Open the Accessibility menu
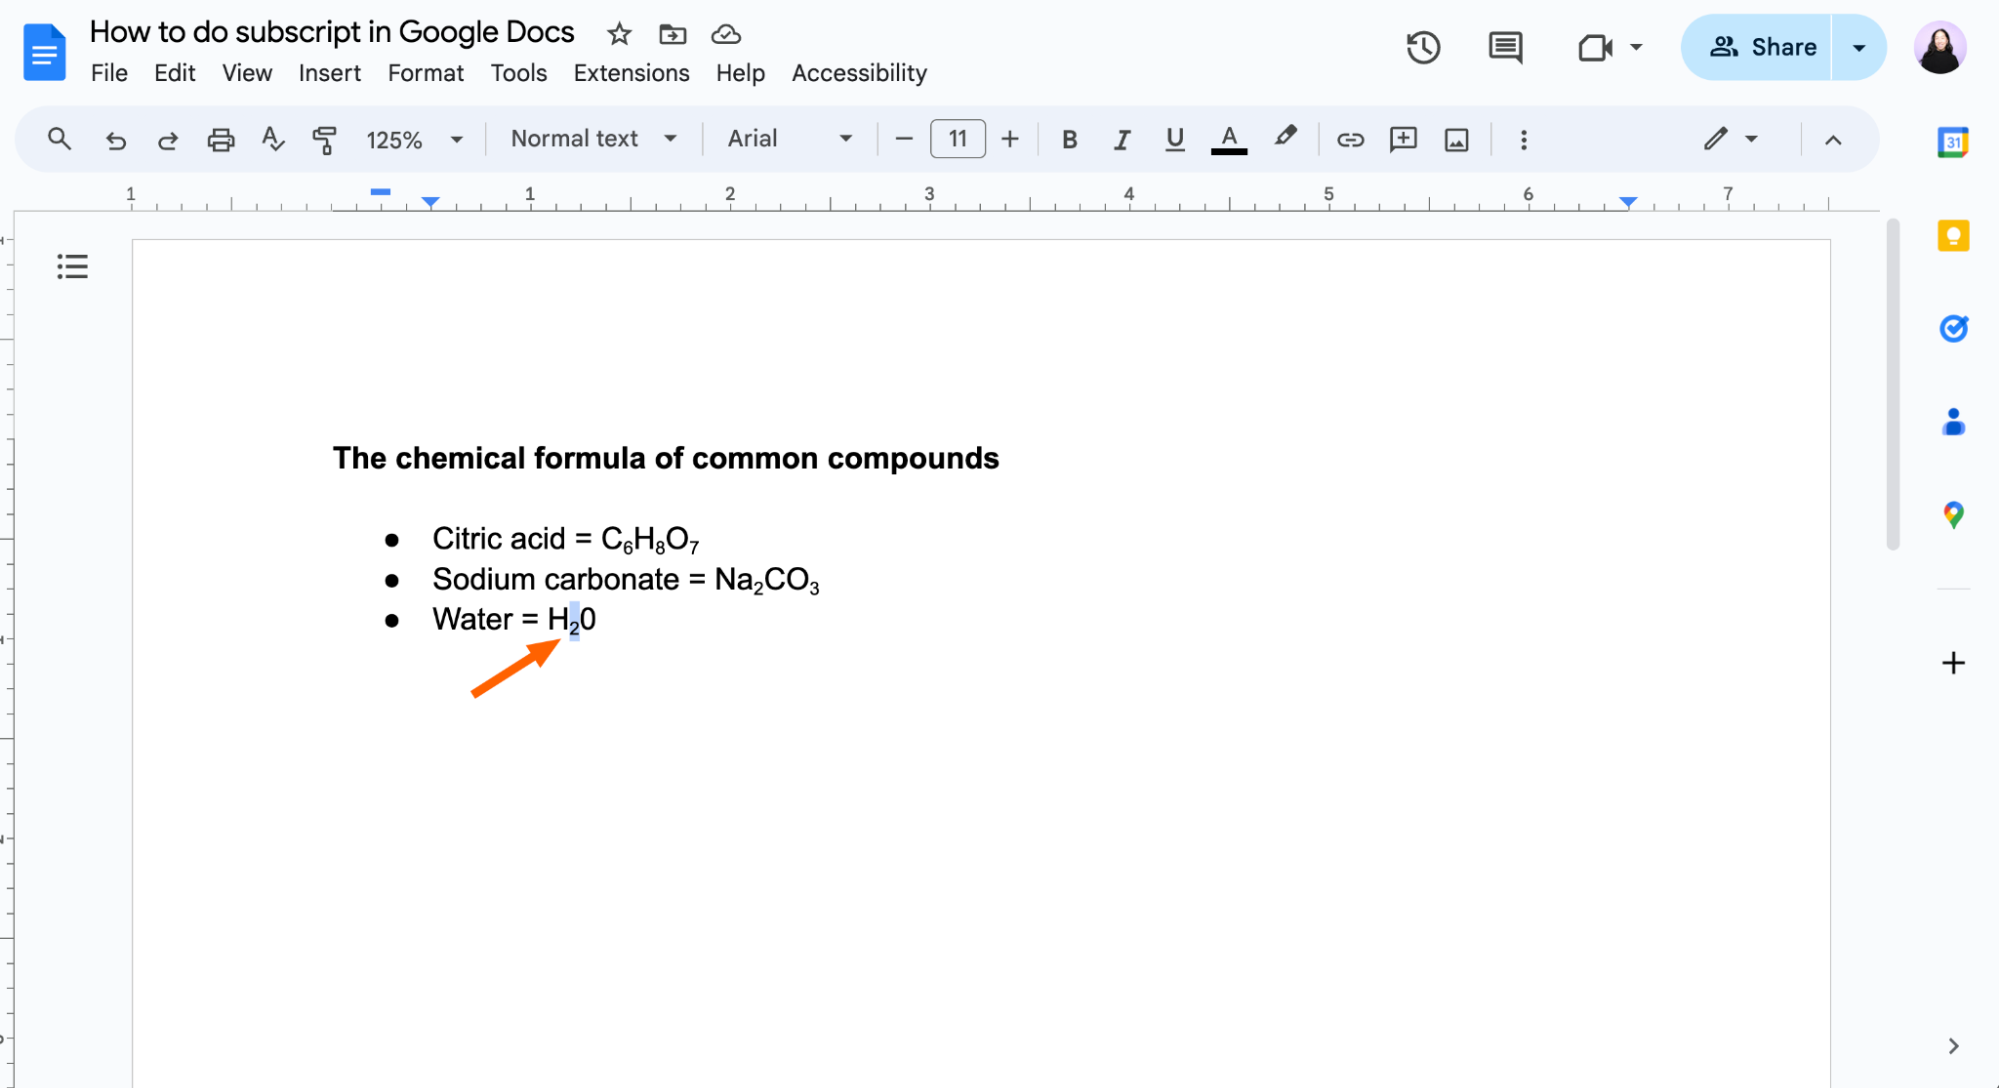This screenshot has width=1999, height=1089. [x=858, y=72]
